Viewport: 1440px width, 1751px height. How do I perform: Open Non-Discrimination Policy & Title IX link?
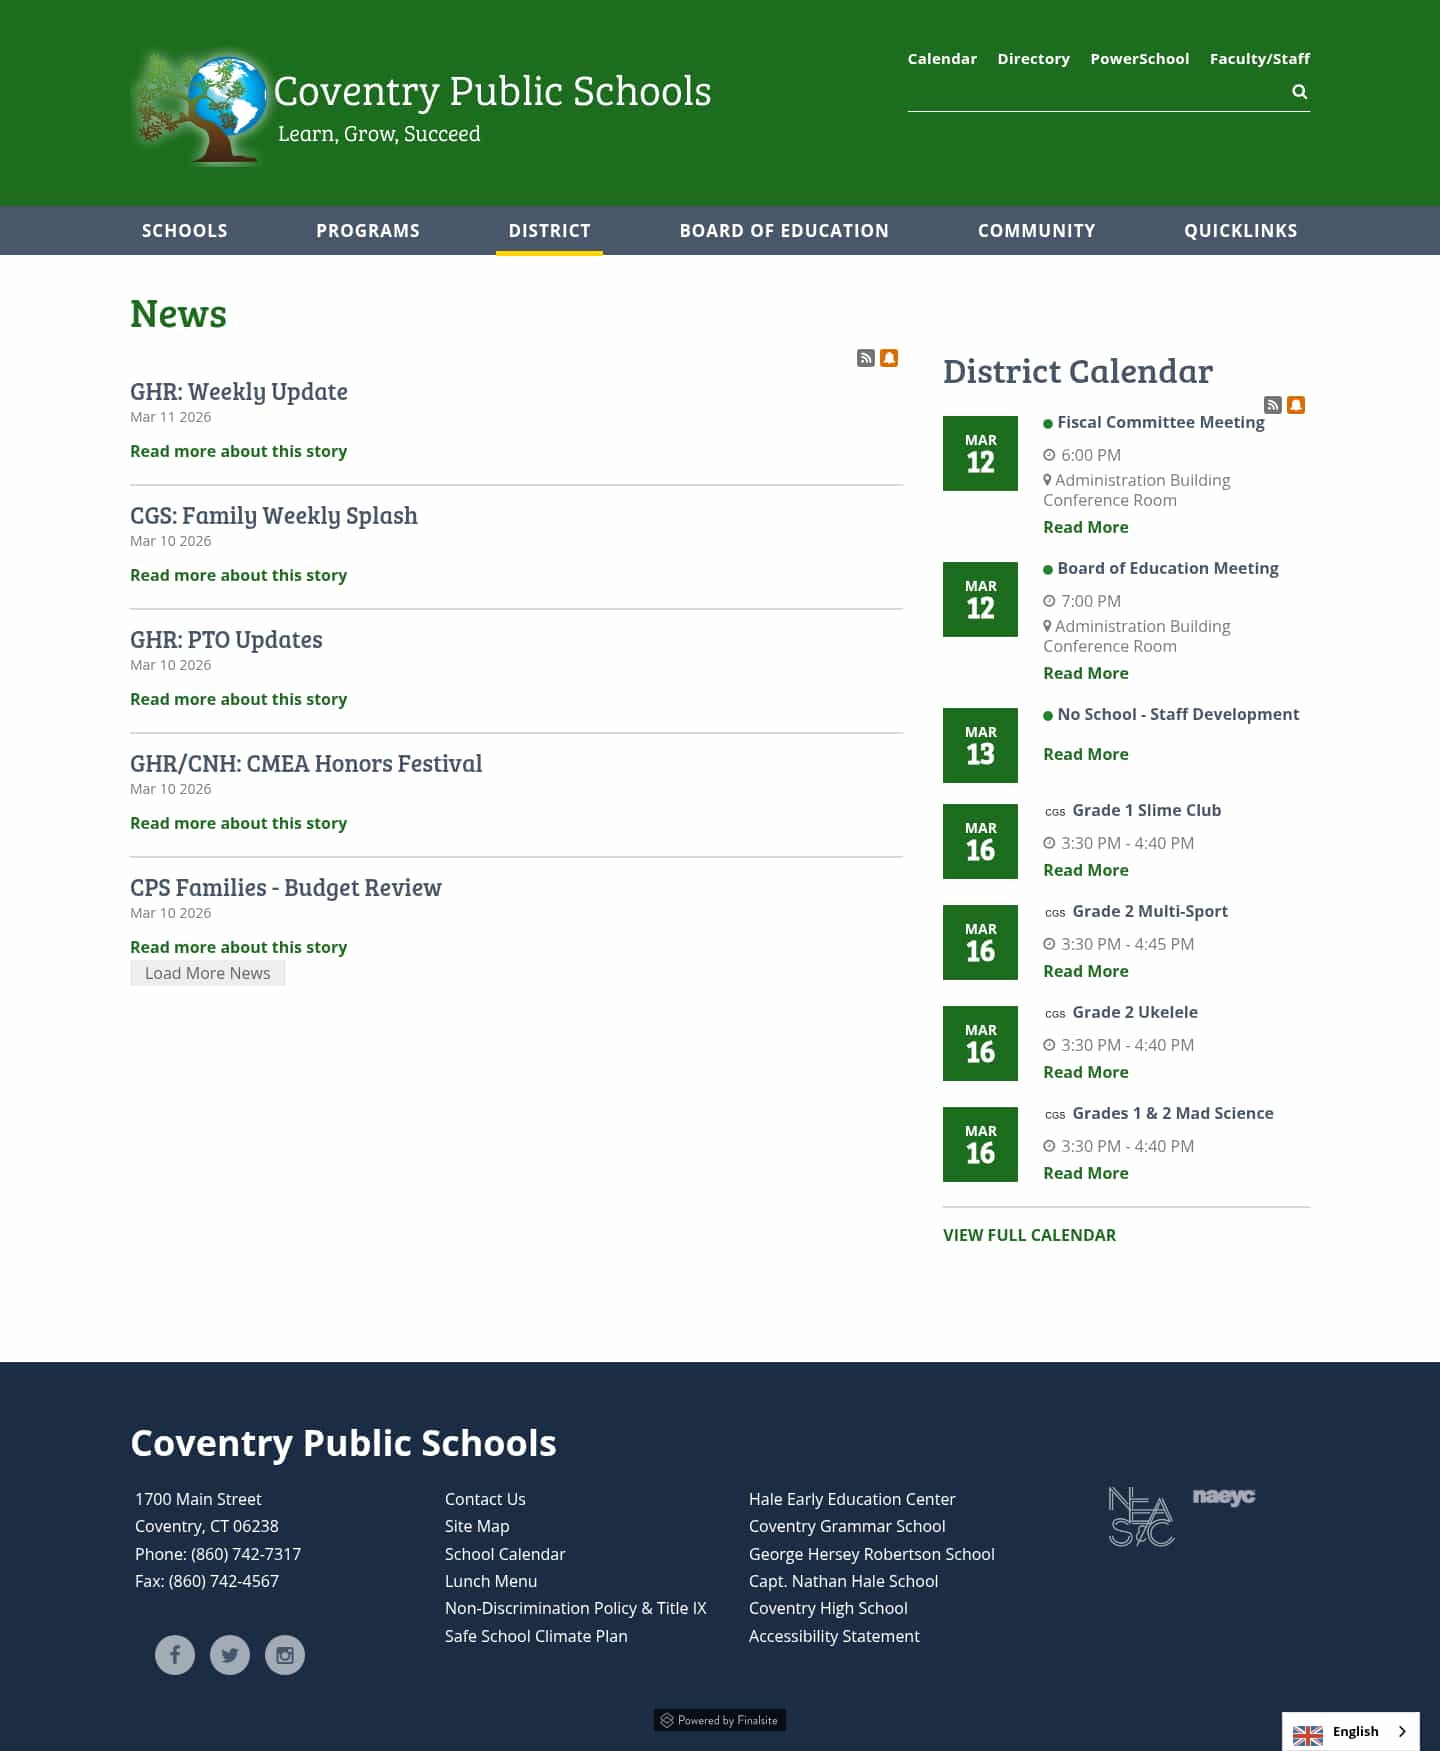point(576,1608)
